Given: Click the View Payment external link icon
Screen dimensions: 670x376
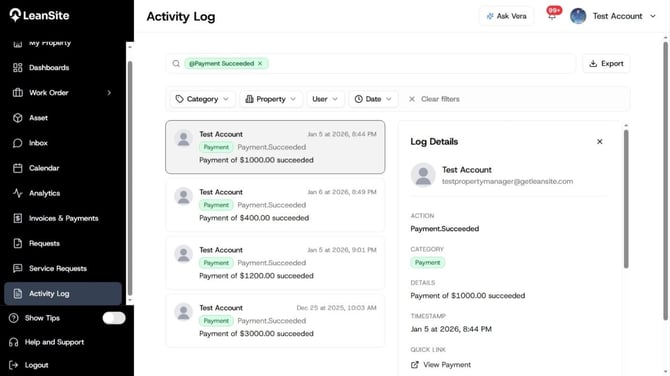Looking at the screenshot, I should (414, 365).
